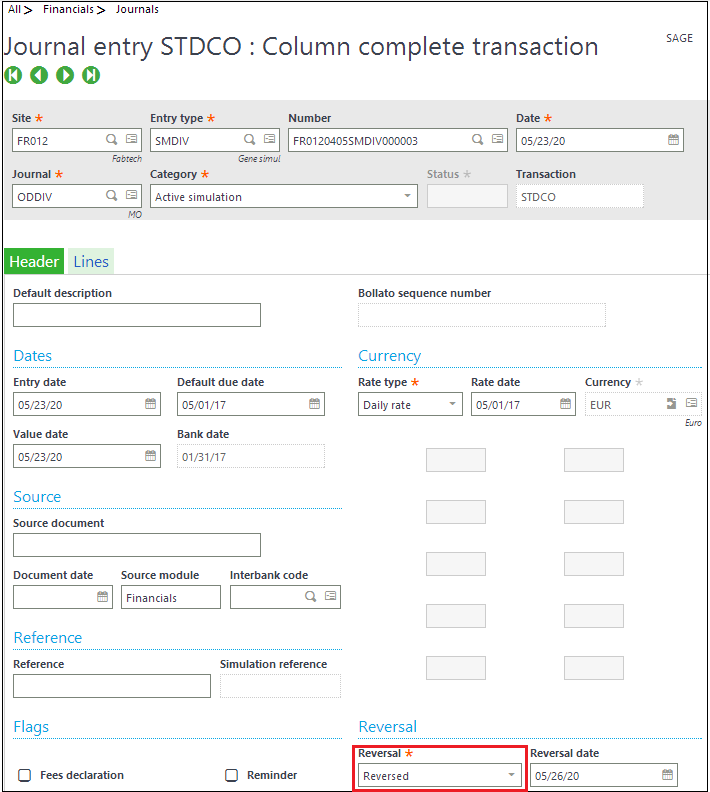Open the Rate date calendar picker
Screen dimensions: 710x792
click(565, 404)
